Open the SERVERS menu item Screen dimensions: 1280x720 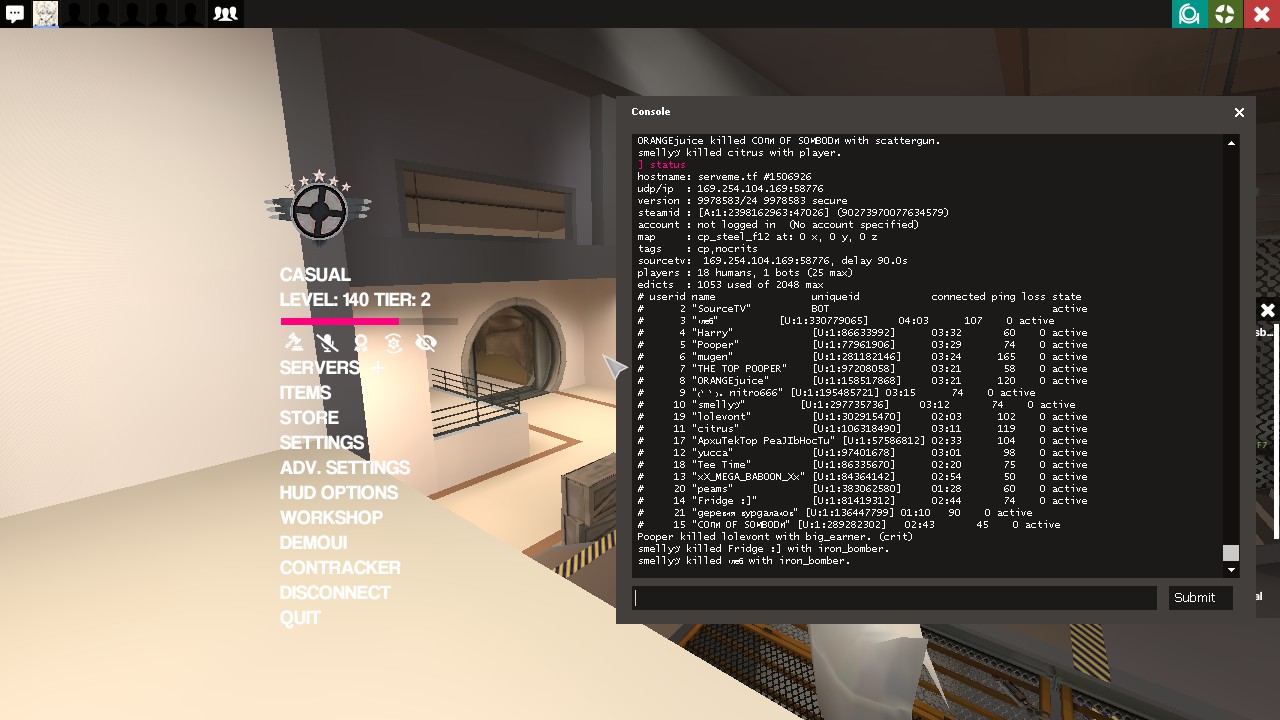319,368
